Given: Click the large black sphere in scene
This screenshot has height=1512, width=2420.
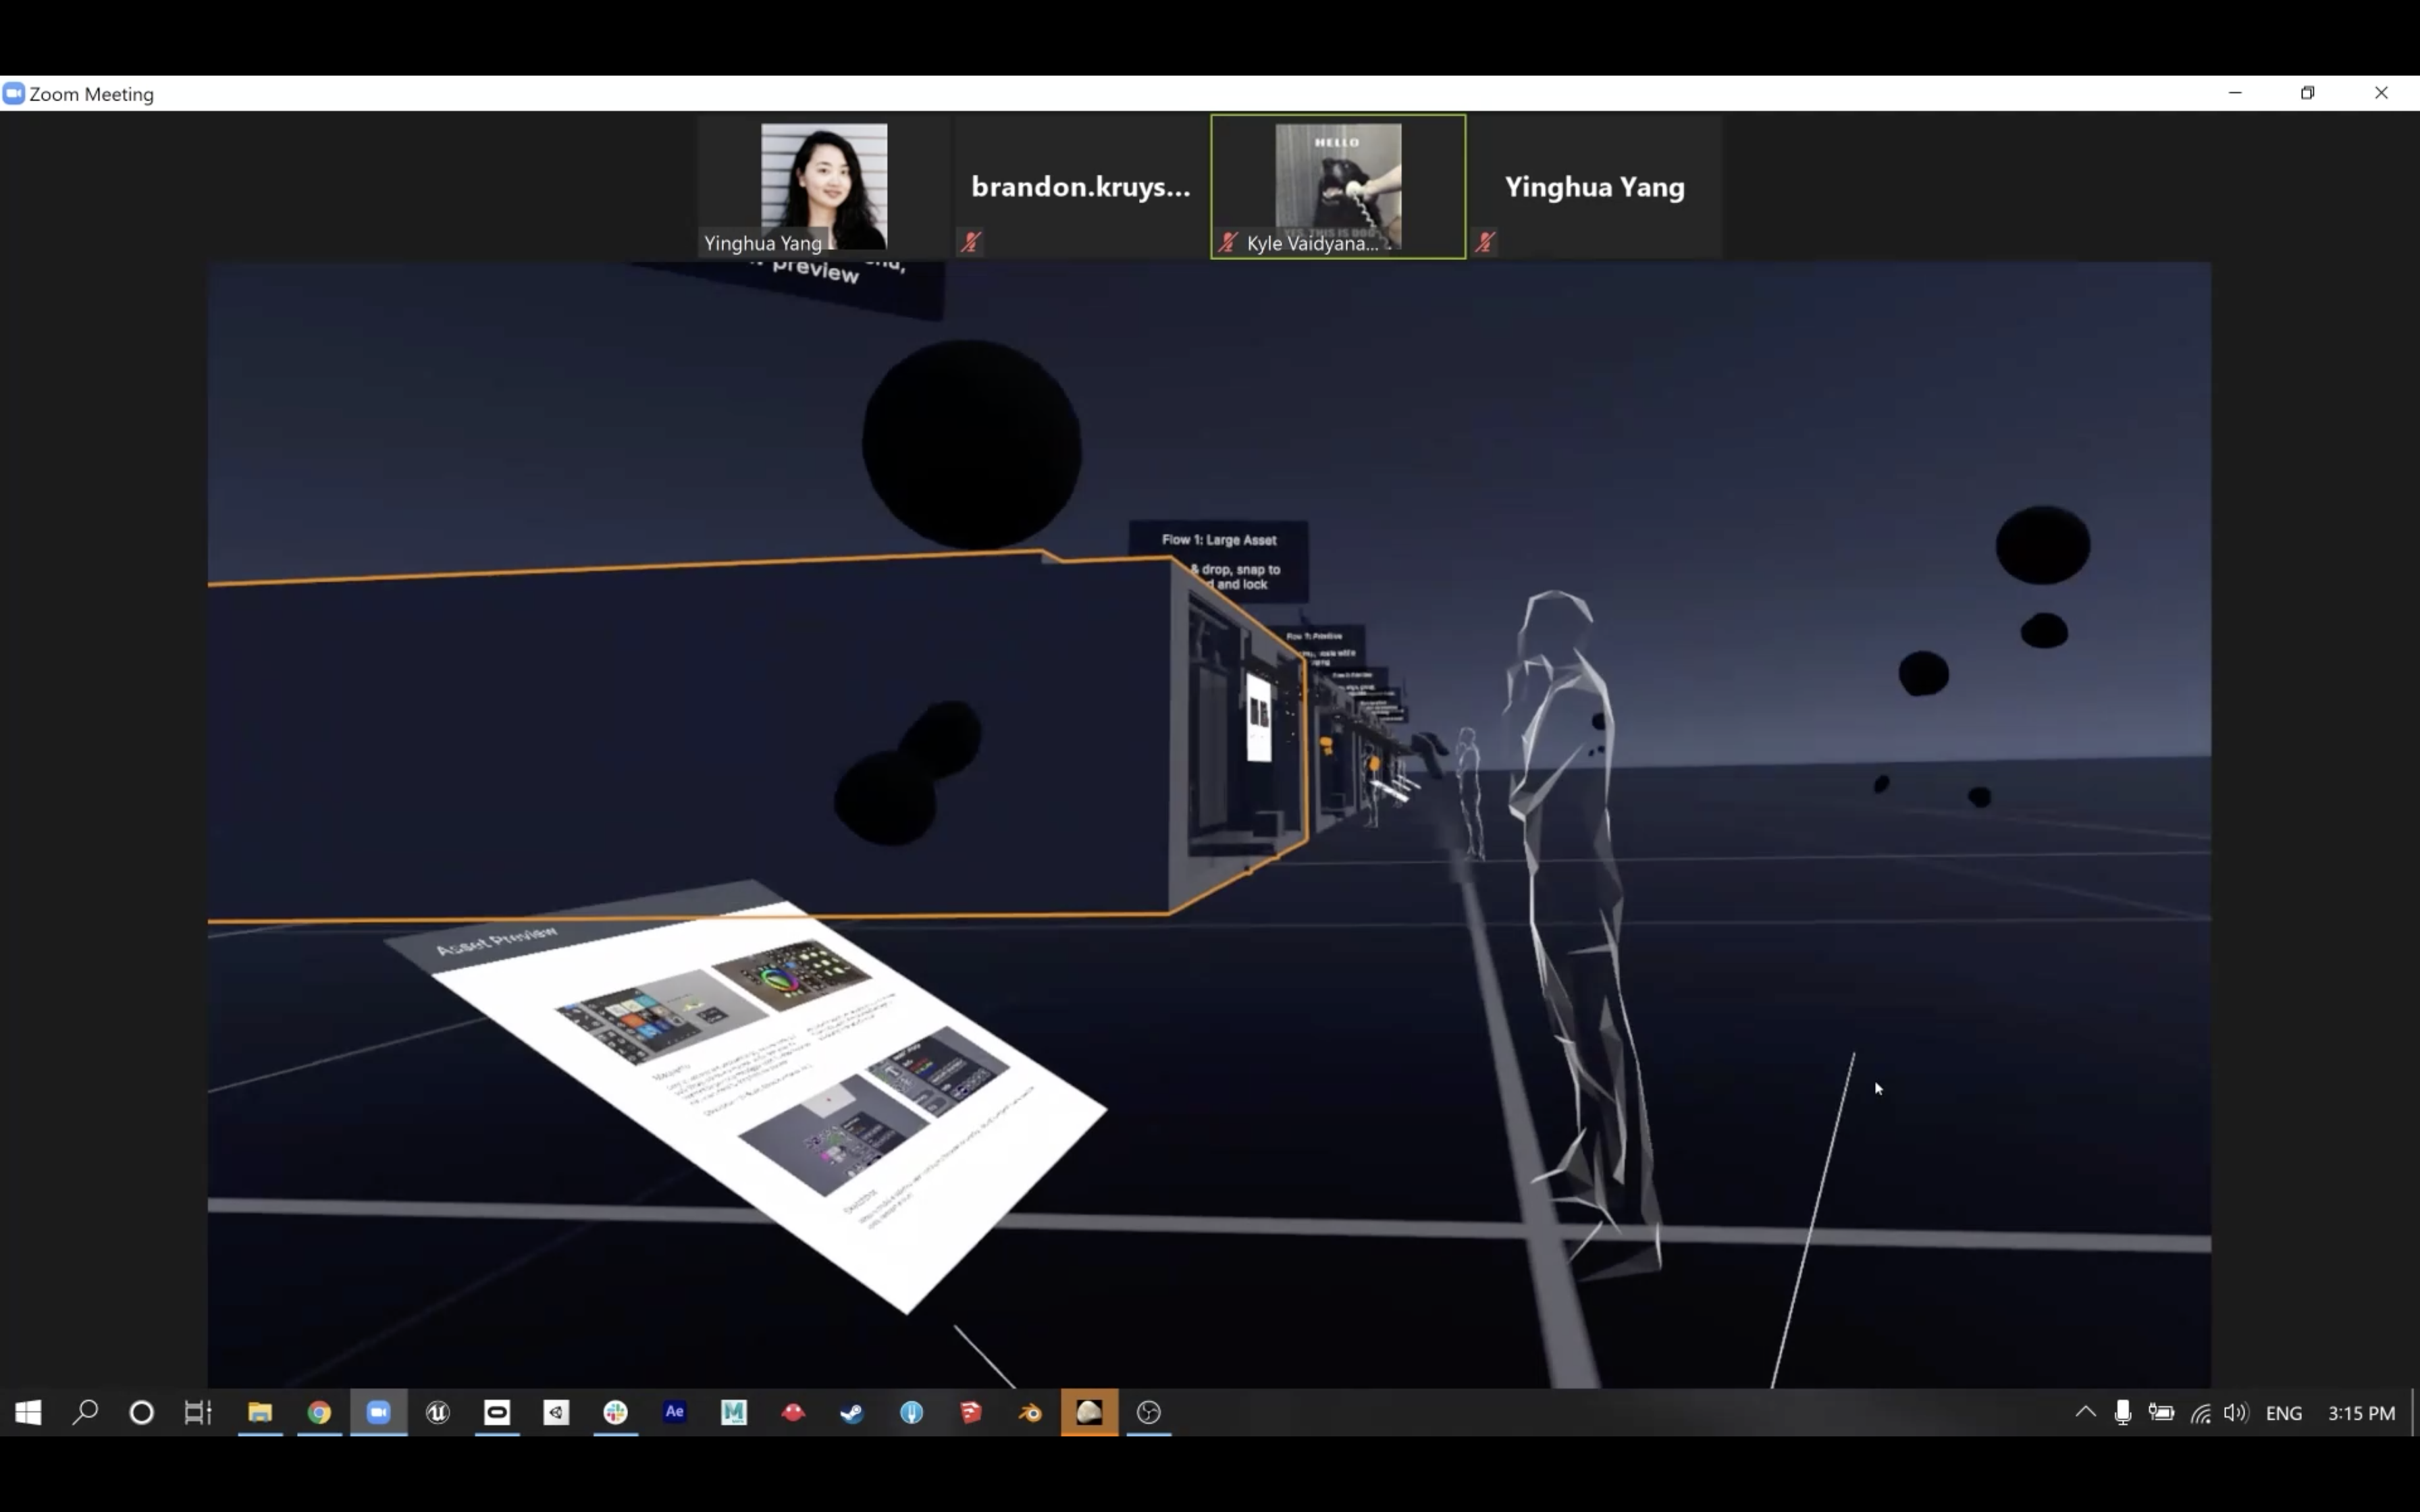Looking at the screenshot, I should (971, 443).
